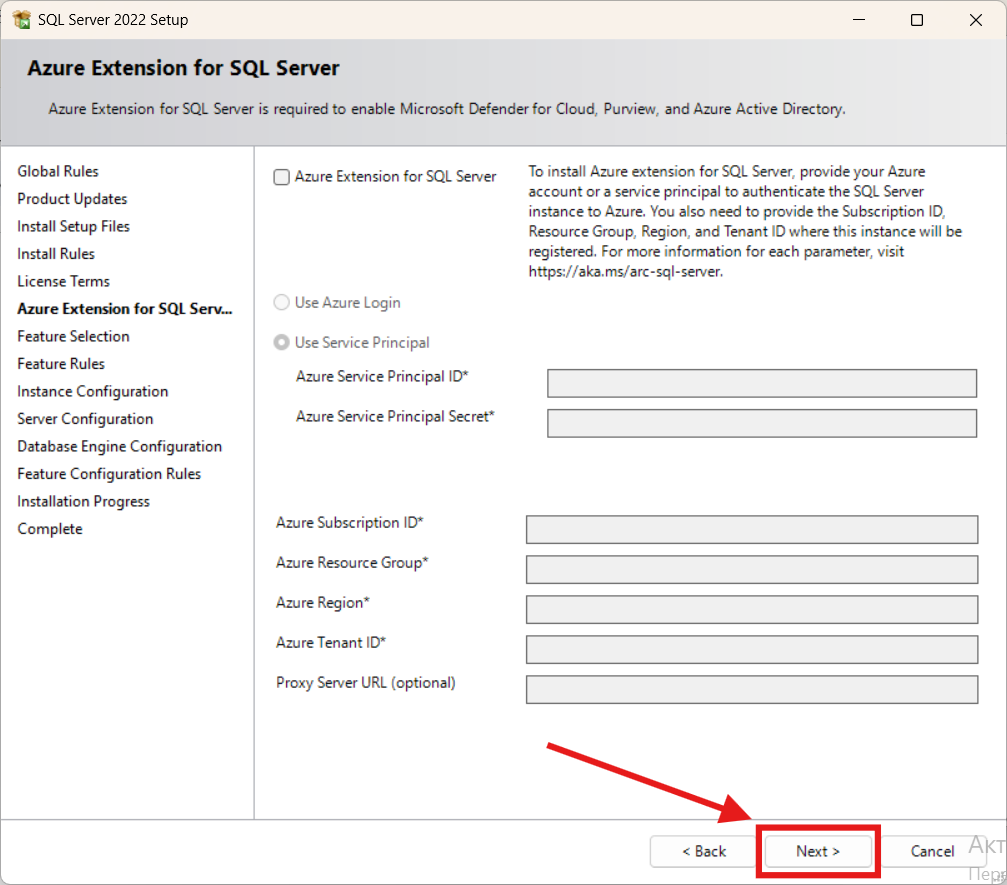The image size is (1007, 885).
Task: Click the Azure Subscription ID input box
Action: [x=751, y=529]
